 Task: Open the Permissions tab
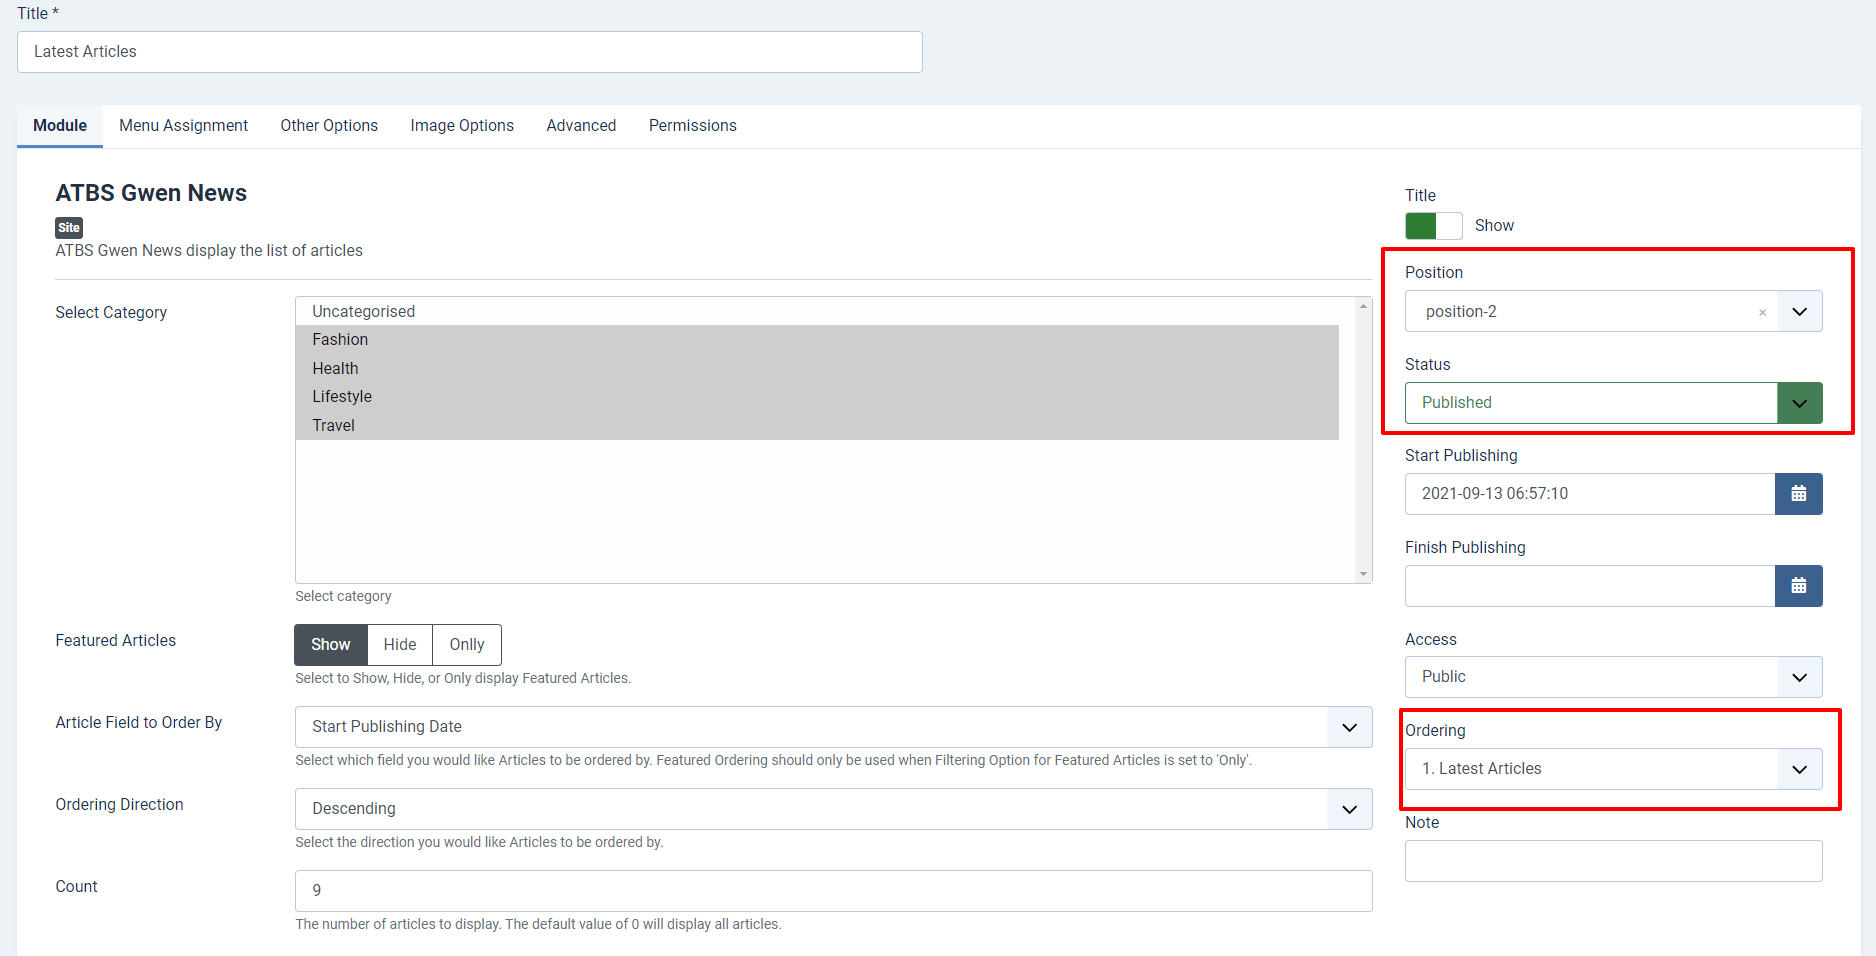tap(692, 126)
